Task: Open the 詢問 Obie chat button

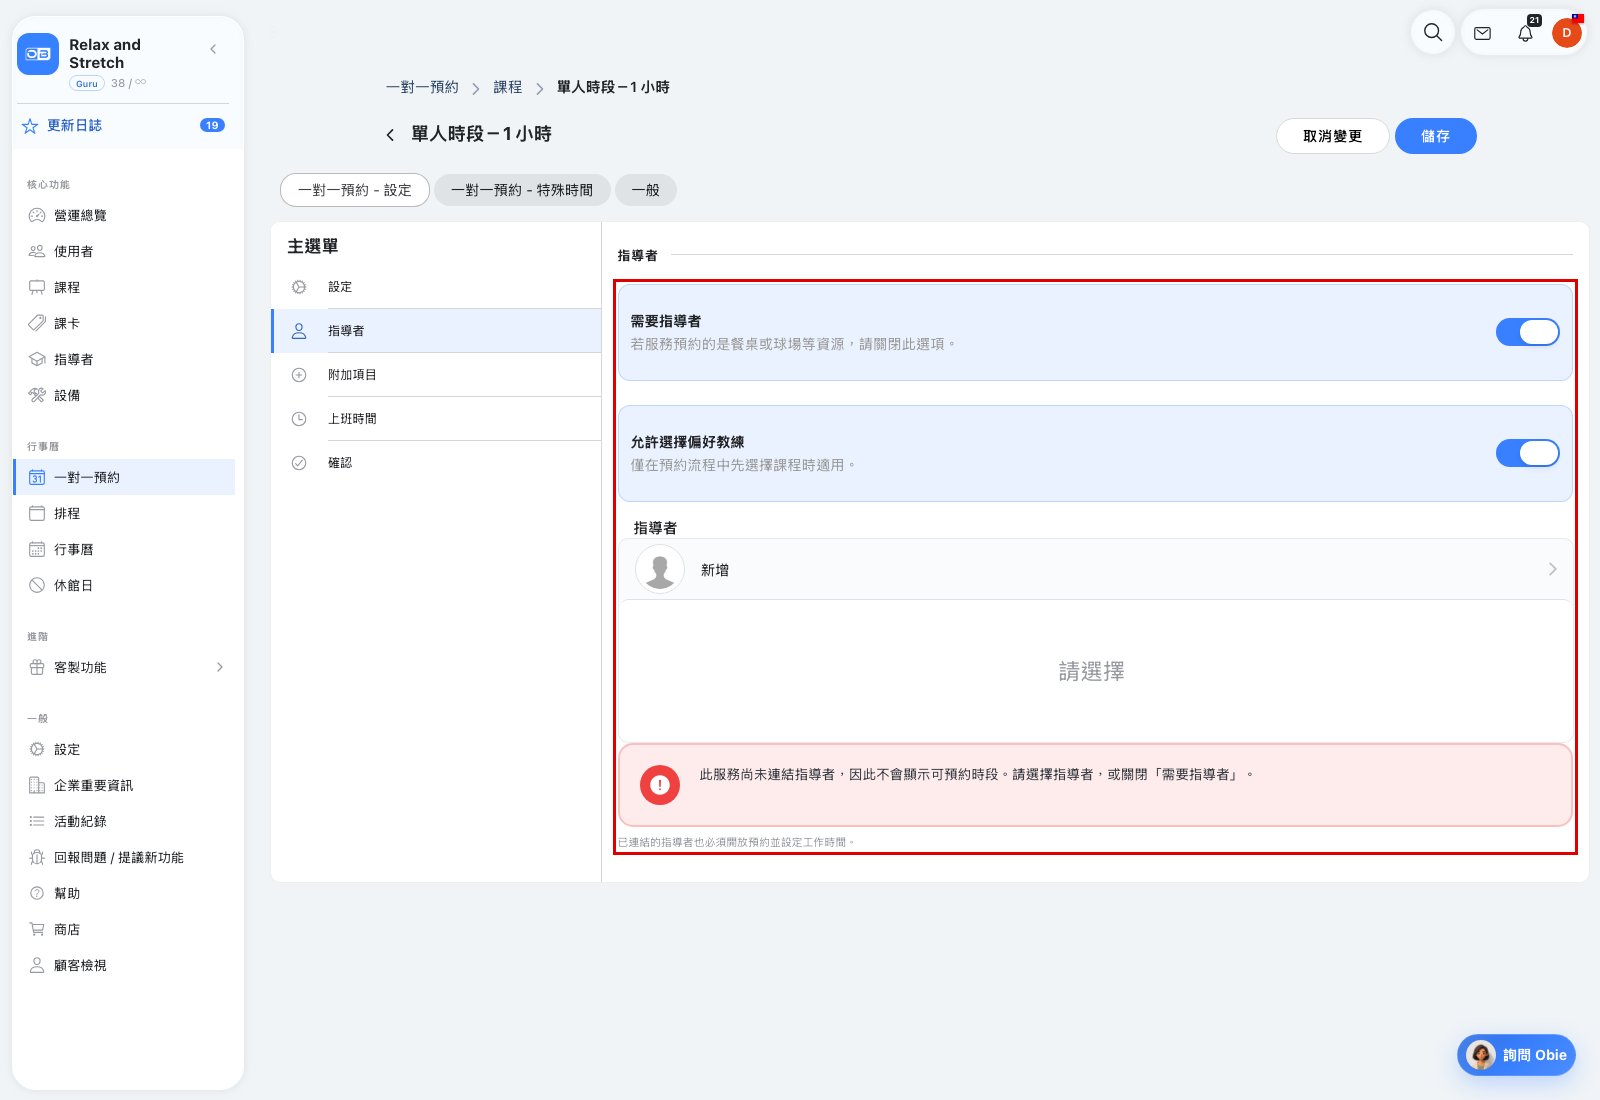Action: click(x=1516, y=1055)
